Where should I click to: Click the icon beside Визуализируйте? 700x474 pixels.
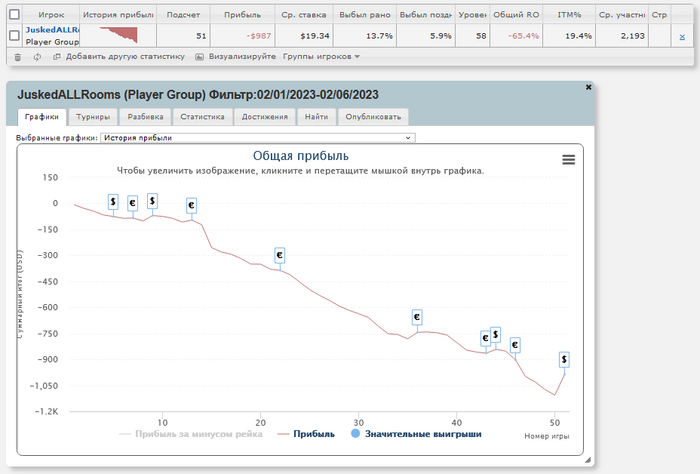199,57
